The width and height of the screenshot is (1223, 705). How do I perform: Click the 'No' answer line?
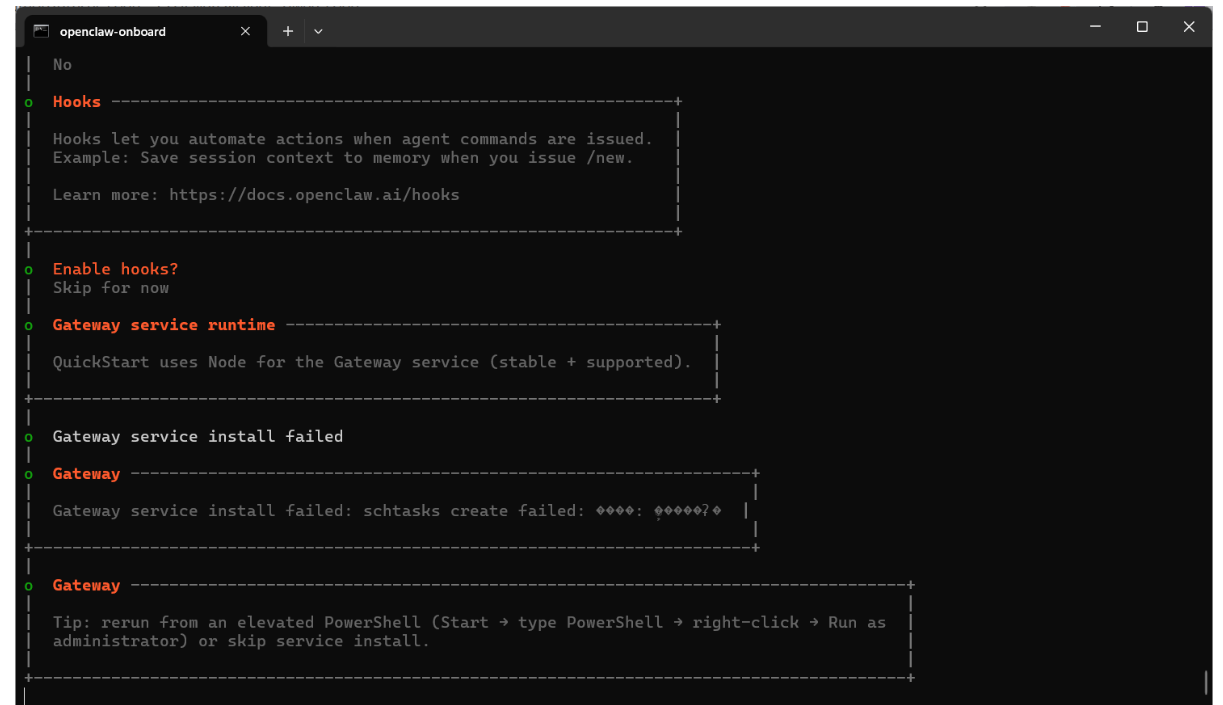coord(62,65)
